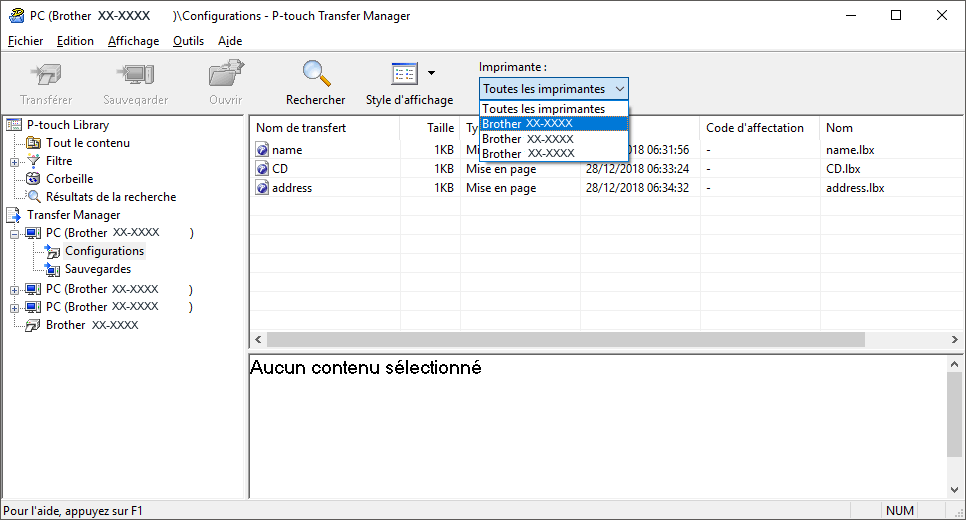Click the Style d'affichage icon
The width and height of the screenshot is (966, 520).
click(405, 74)
